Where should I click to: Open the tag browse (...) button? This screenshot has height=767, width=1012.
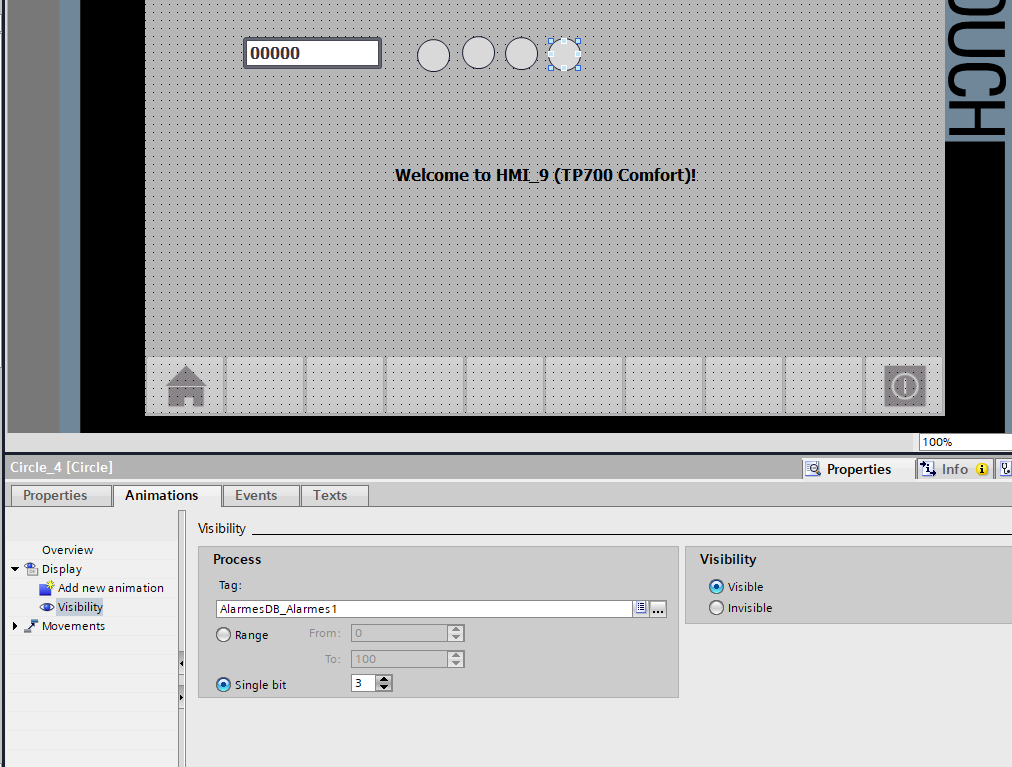coord(658,608)
